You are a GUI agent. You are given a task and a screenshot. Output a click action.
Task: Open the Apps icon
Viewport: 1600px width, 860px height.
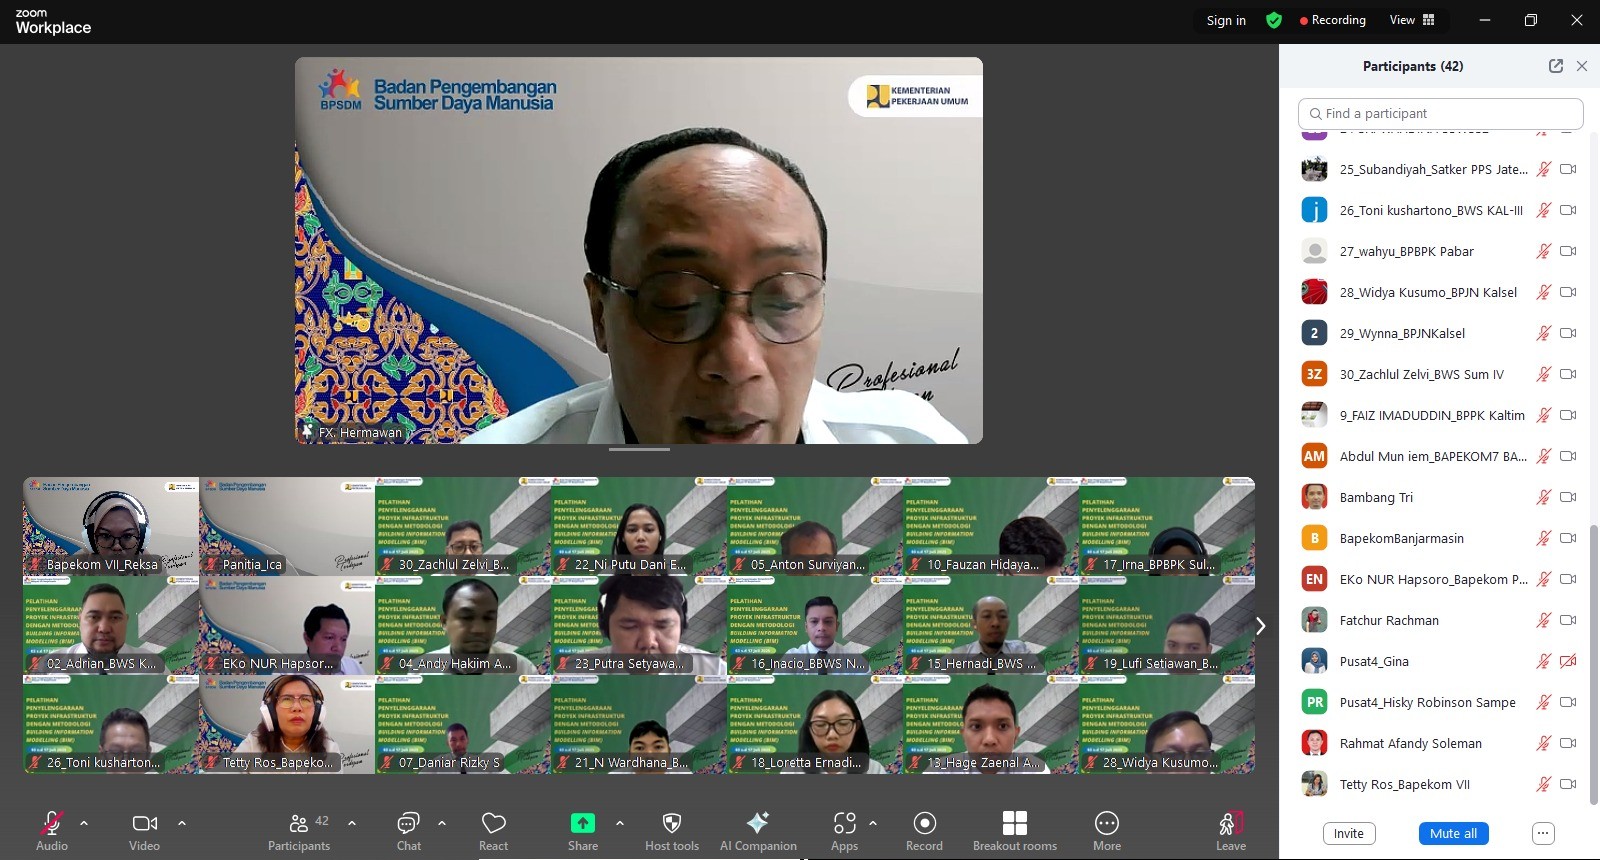click(844, 823)
